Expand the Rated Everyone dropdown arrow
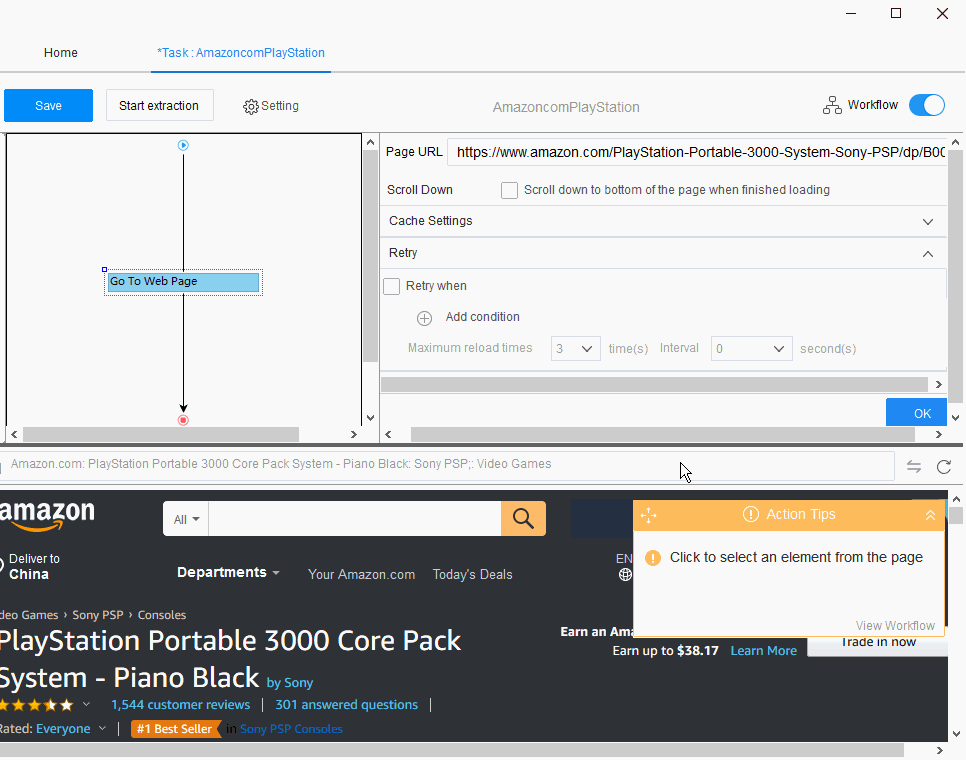 [102, 729]
